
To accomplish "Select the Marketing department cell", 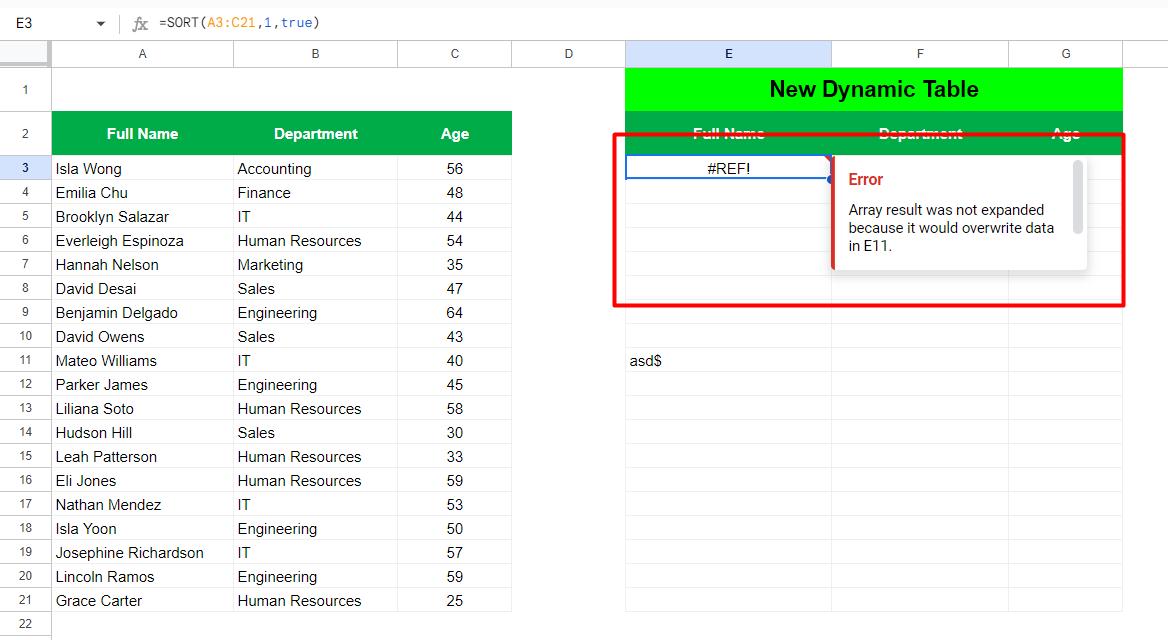I will [x=316, y=264].
